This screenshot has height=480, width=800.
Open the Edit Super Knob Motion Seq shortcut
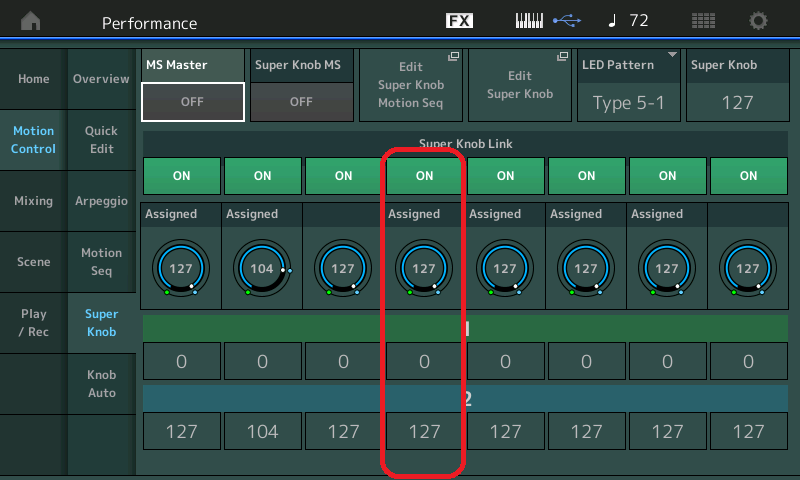411,85
